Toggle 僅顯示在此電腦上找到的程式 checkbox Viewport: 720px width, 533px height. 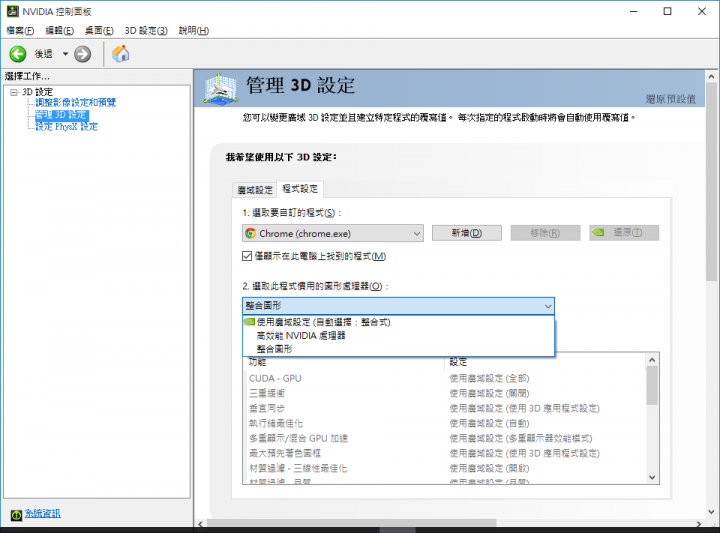pos(247,256)
